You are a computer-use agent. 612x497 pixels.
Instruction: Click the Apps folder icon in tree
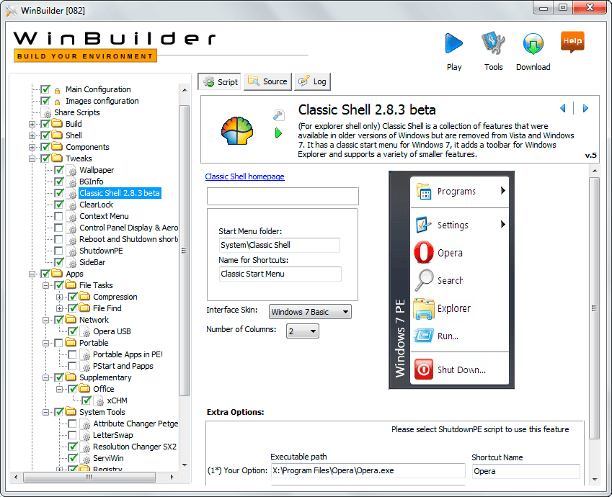coord(57,273)
